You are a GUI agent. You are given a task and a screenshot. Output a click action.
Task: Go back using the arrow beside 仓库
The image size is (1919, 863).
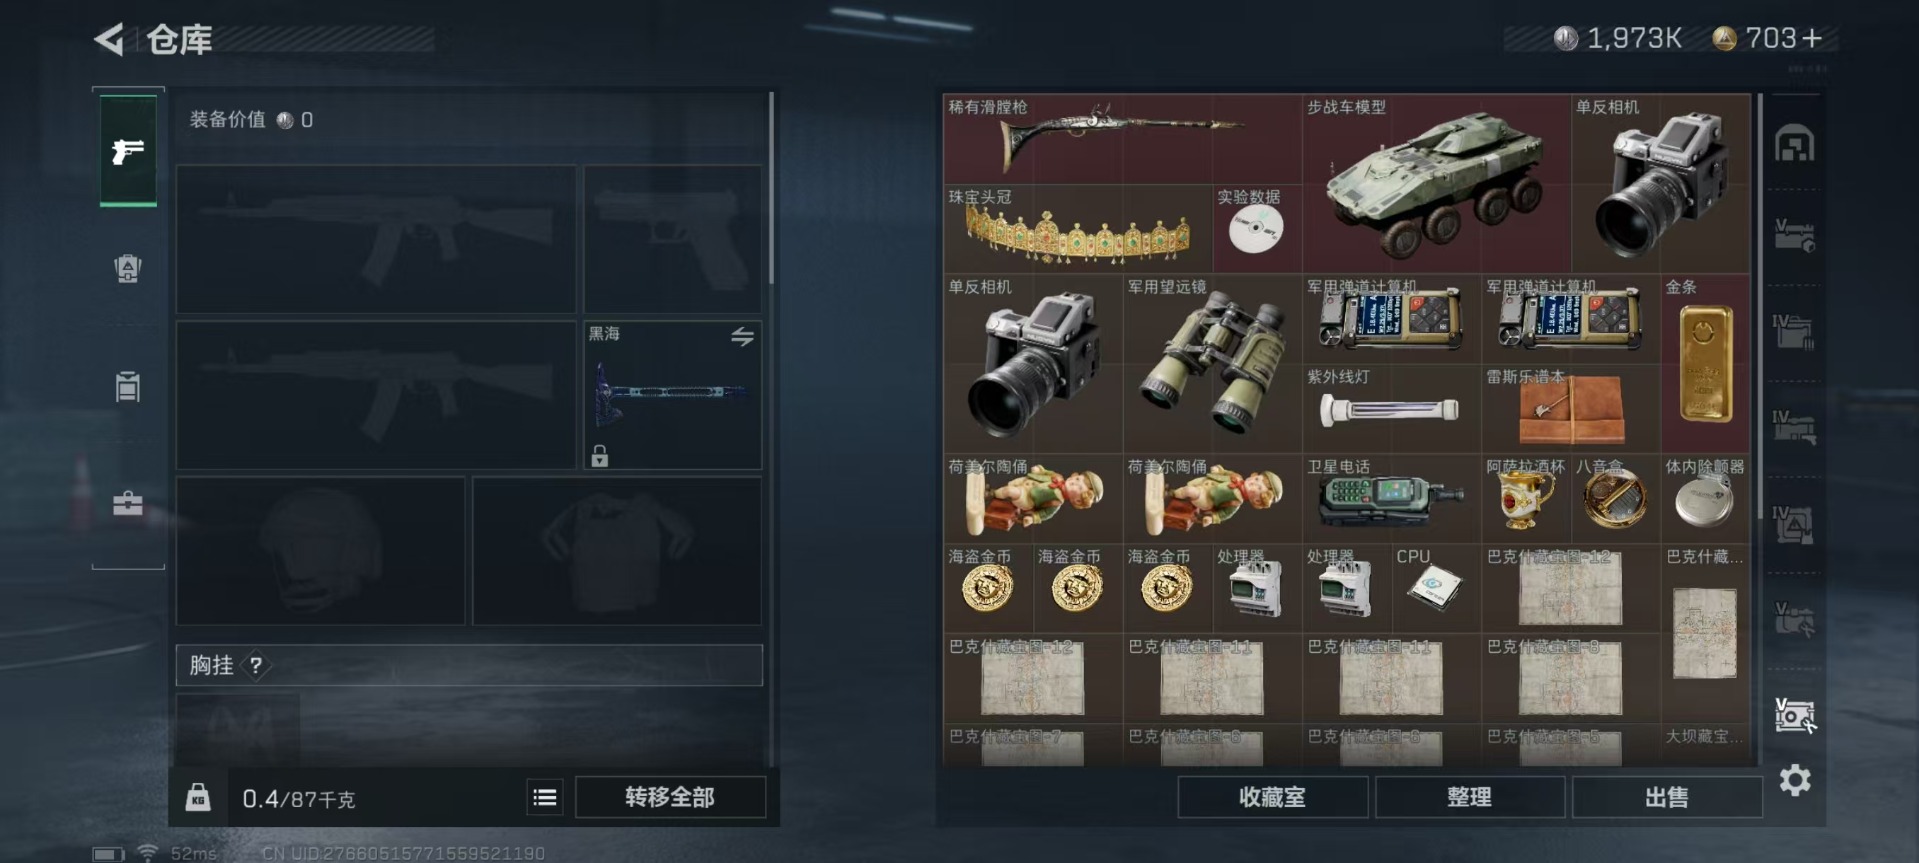point(109,40)
